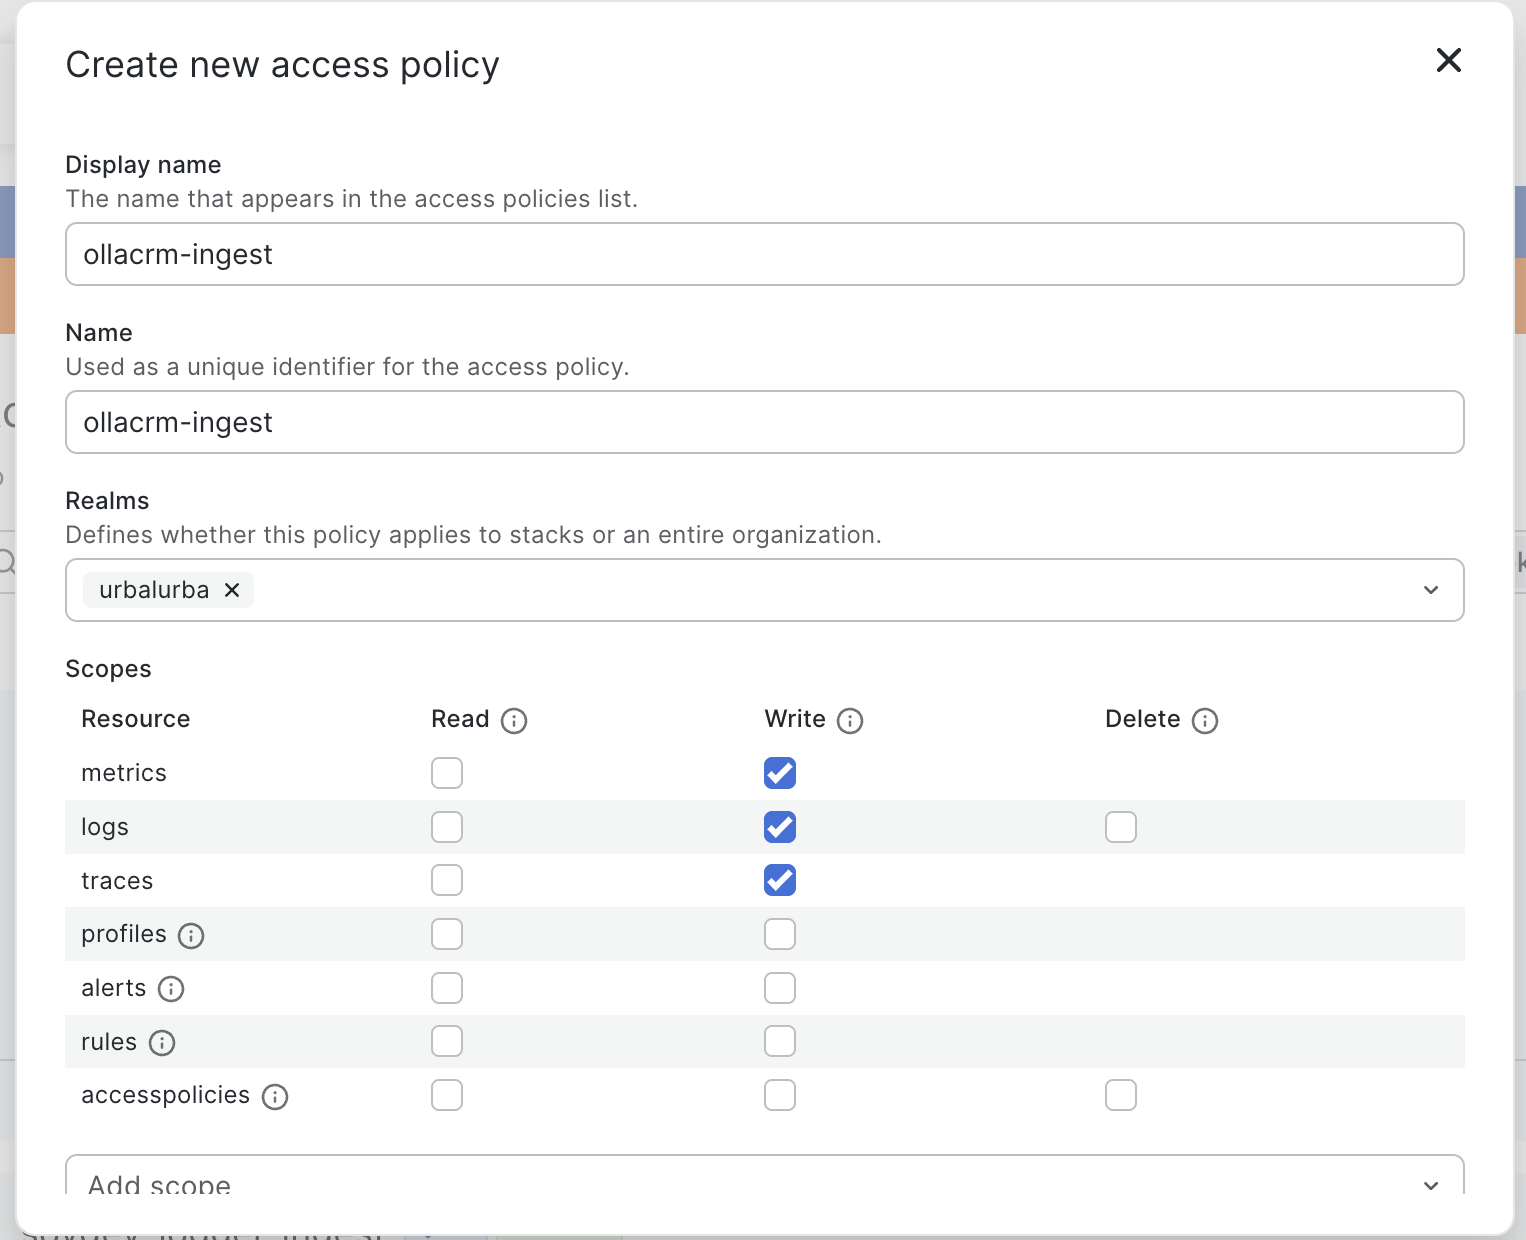The height and width of the screenshot is (1240, 1526).
Task: Click the Scopes section heading
Action: [x=108, y=669]
